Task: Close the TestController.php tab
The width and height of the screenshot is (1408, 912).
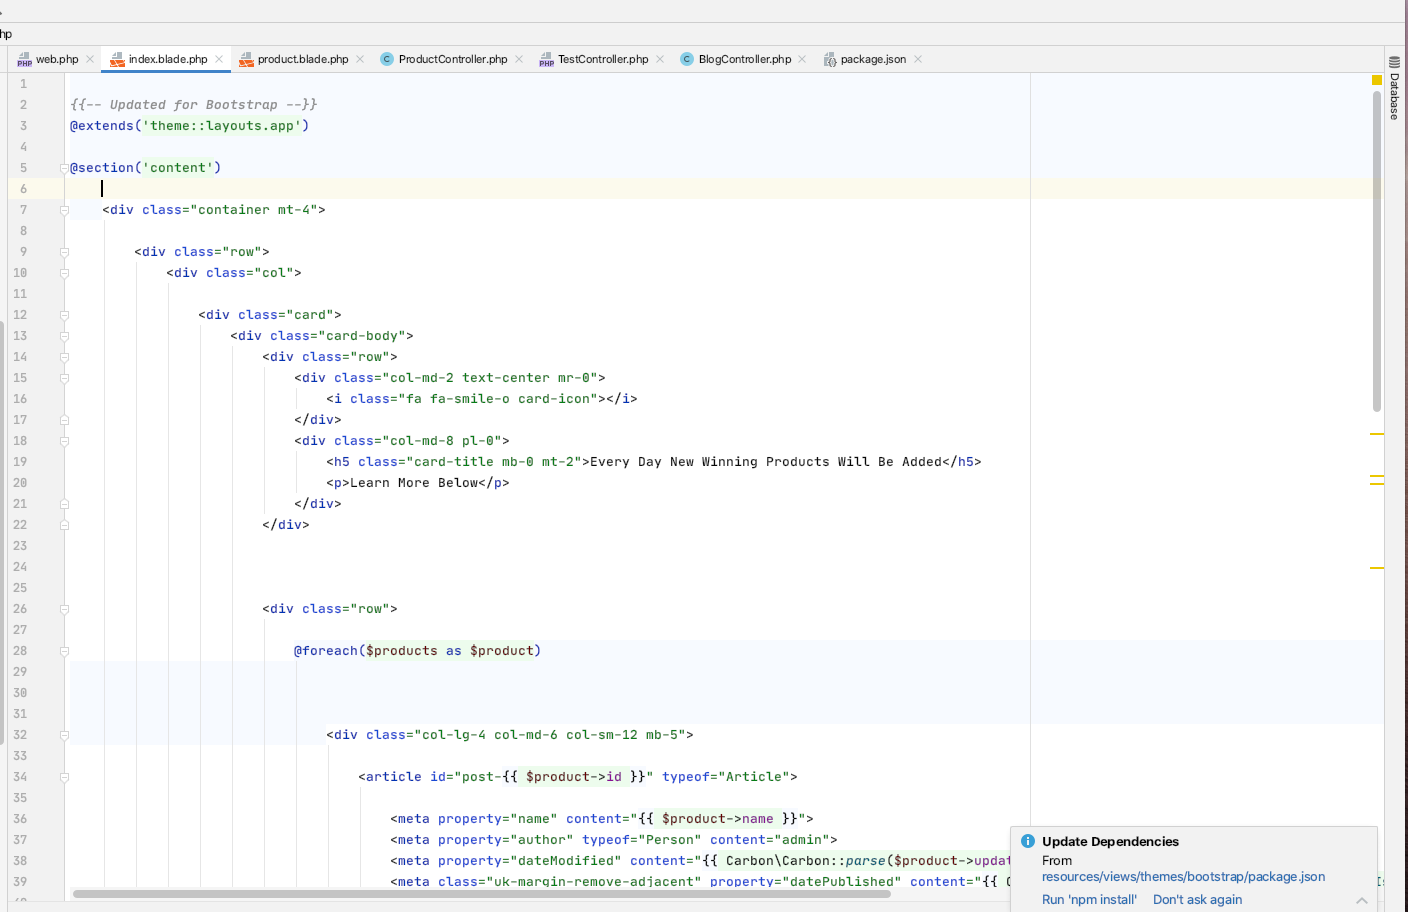Action: 660,59
